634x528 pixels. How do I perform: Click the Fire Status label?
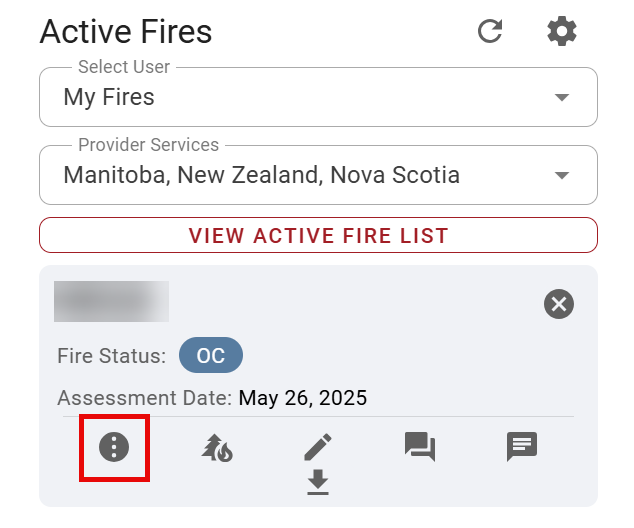coord(112,356)
